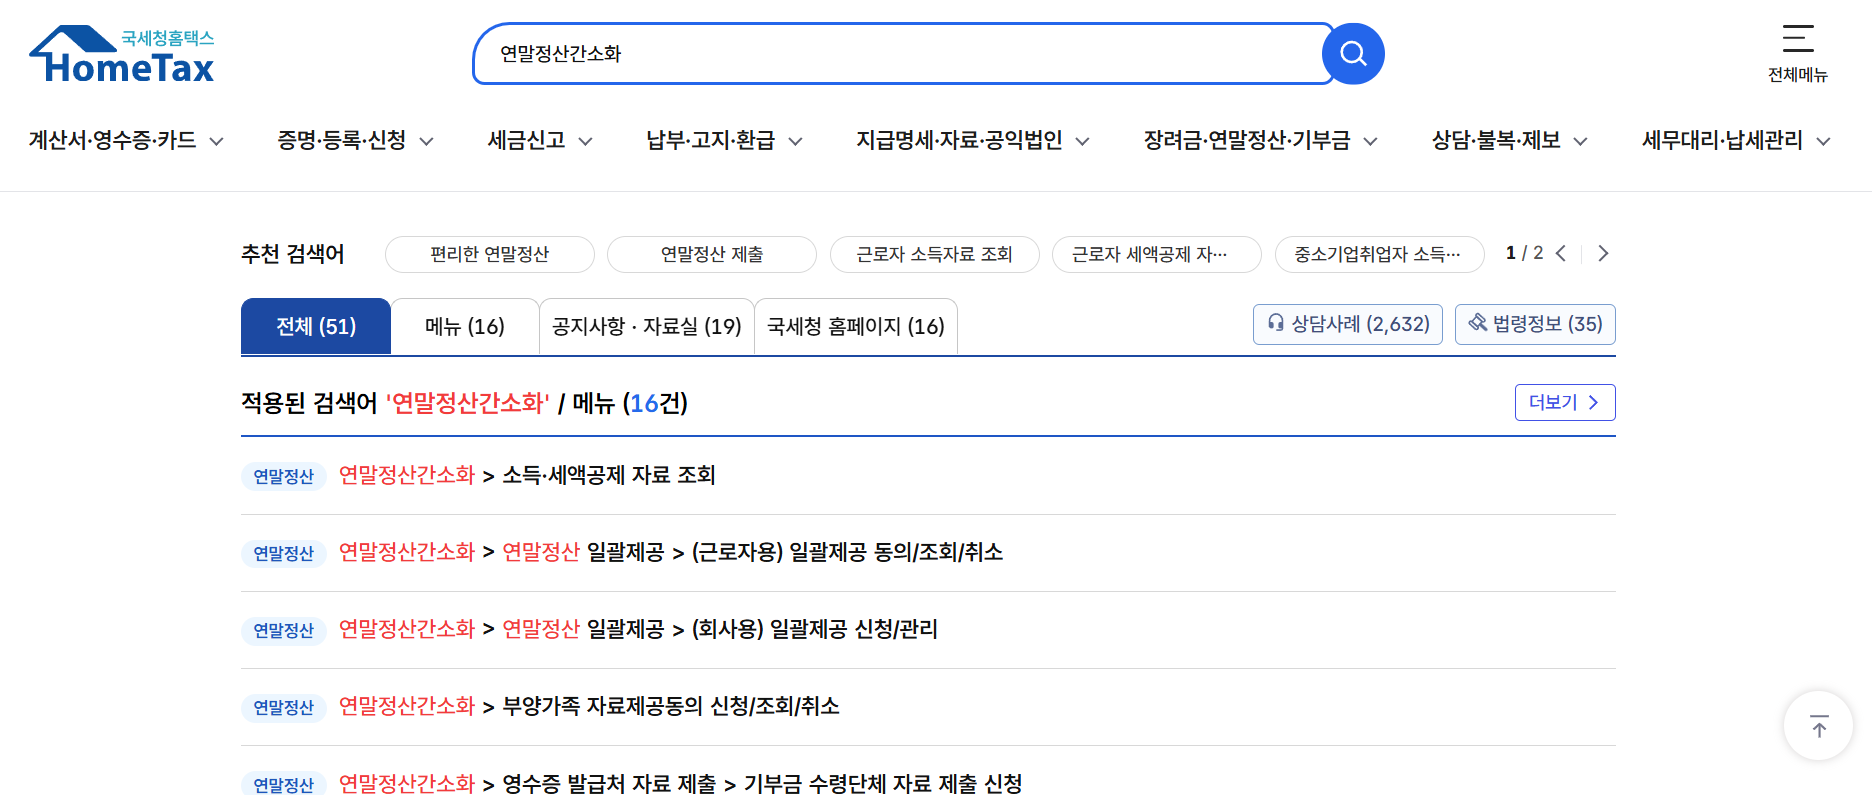The width and height of the screenshot is (1872, 795).
Task: Go to previous recommended keywords page
Action: 1561,253
